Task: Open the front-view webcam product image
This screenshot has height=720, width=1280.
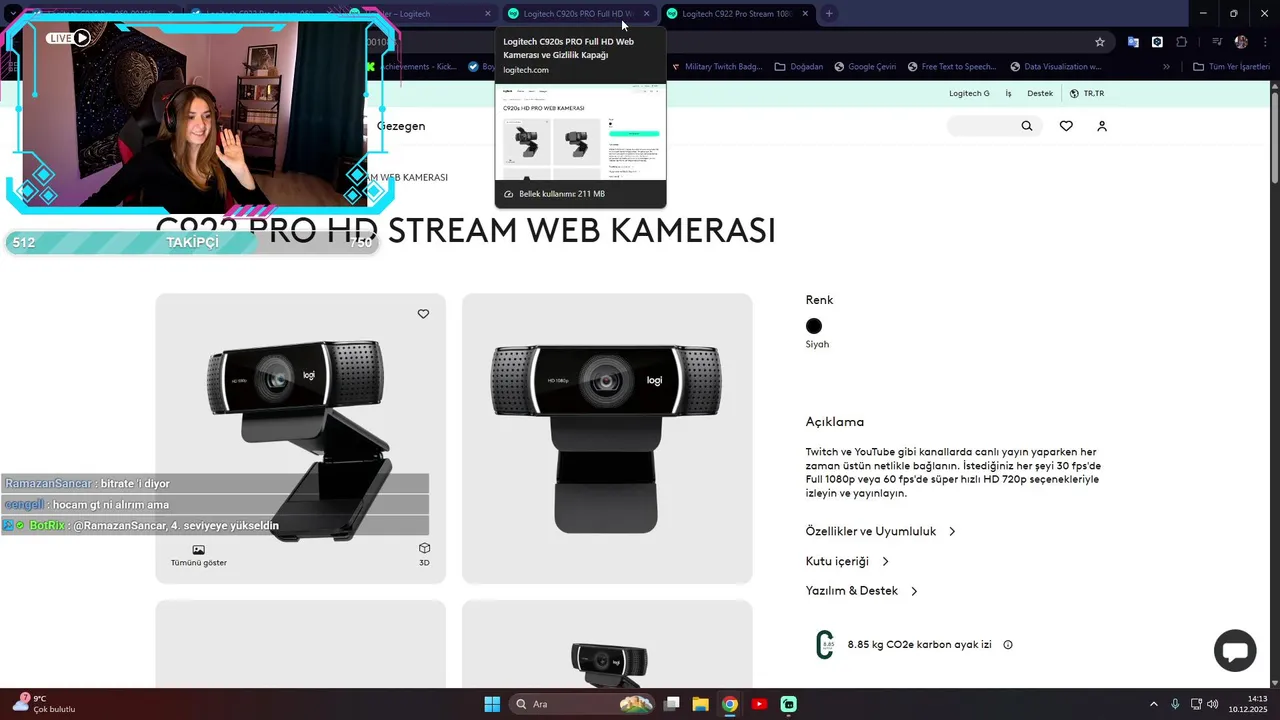Action: tap(607, 438)
